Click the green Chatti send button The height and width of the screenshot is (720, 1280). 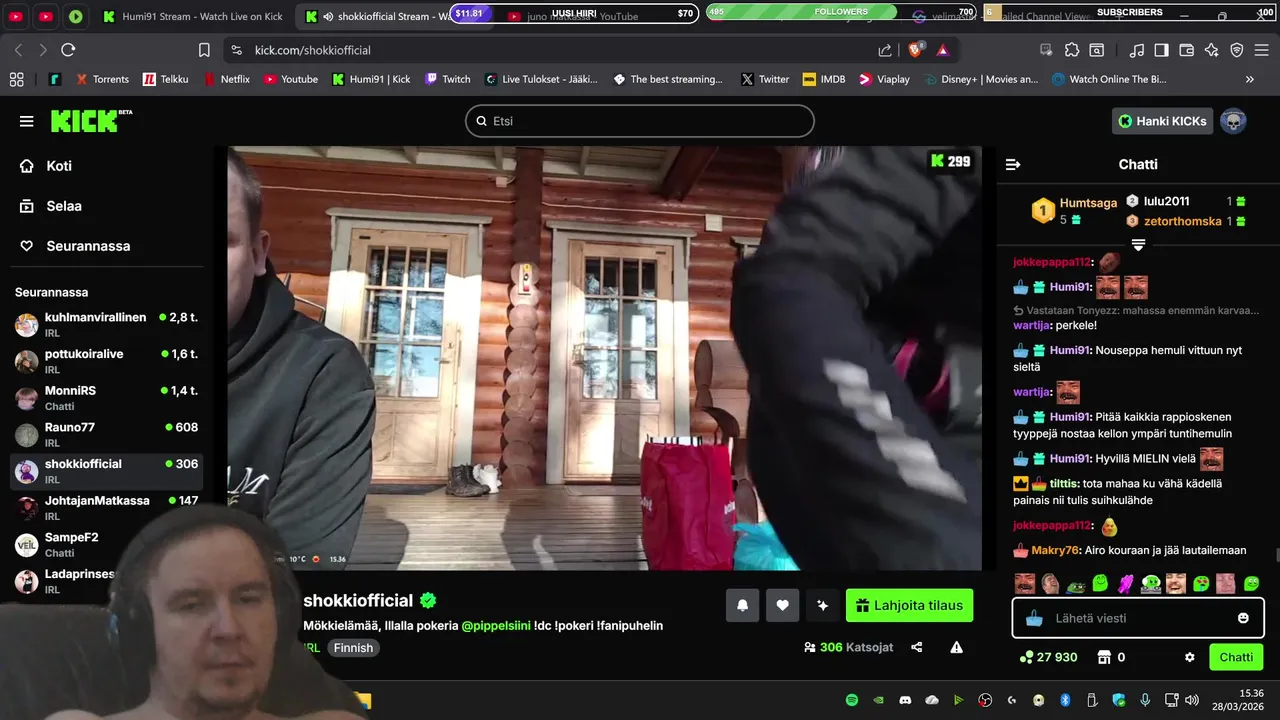(1236, 657)
